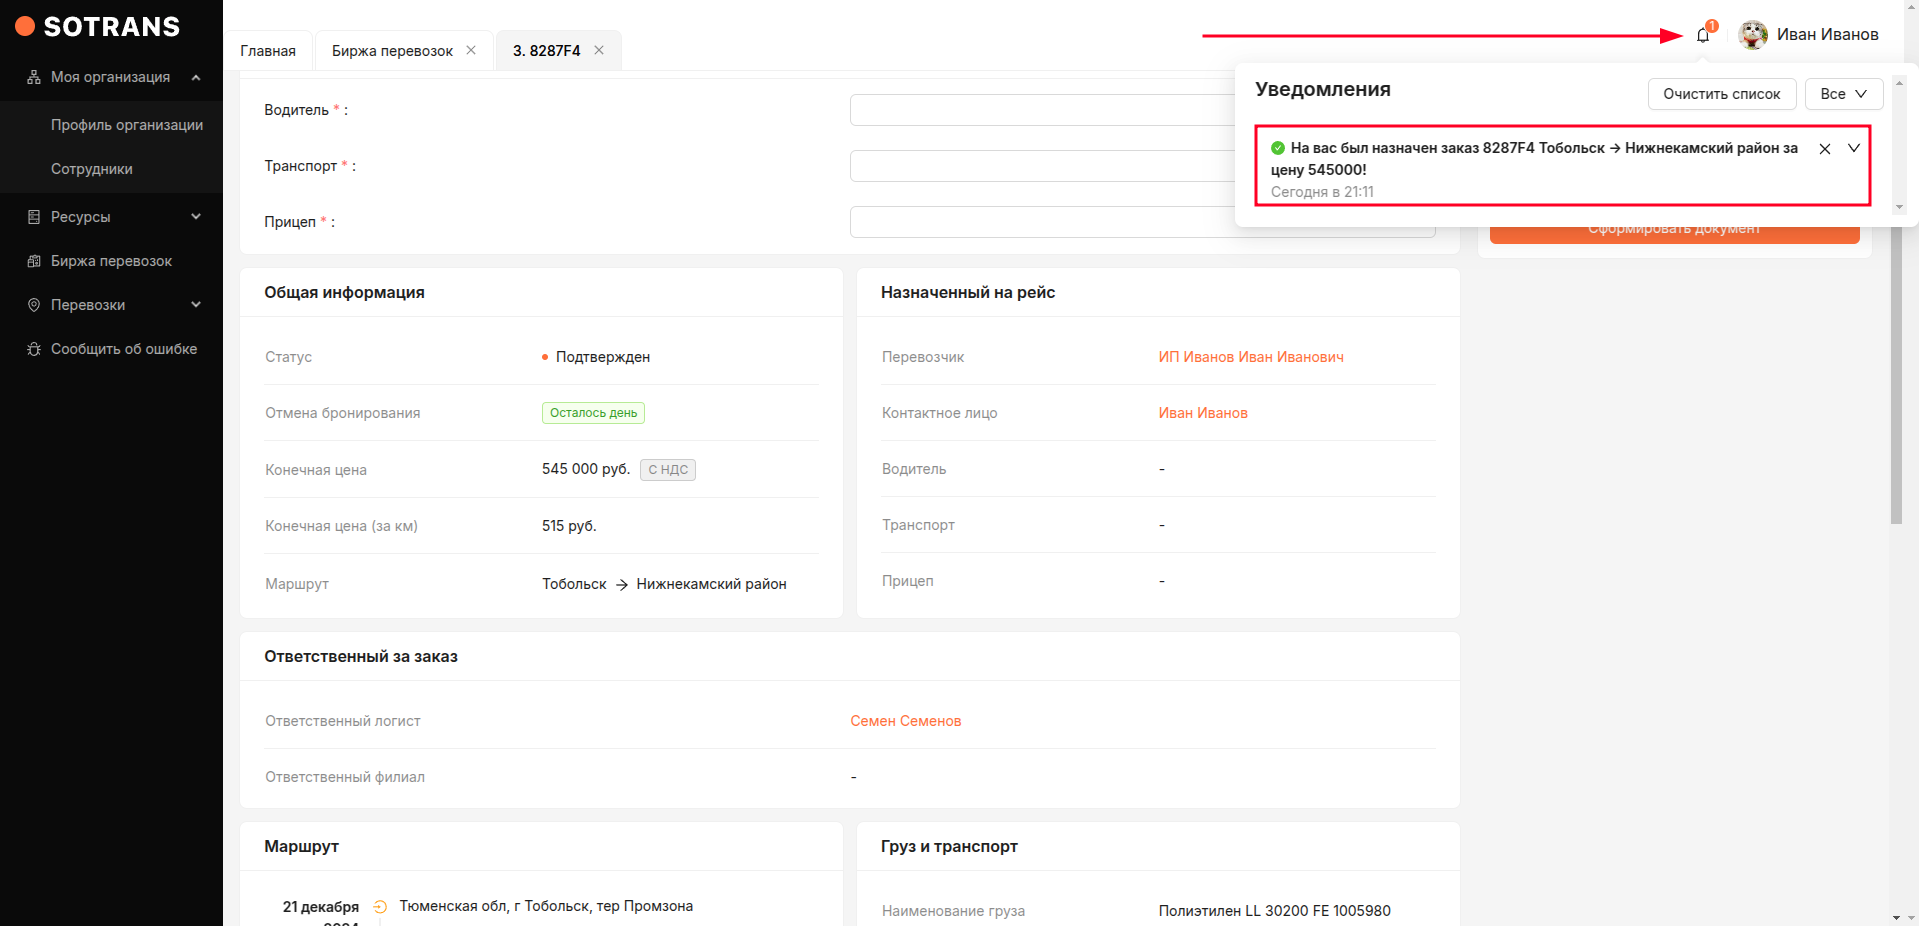Screen dimensions: 1919x926
Task: Open Биржа перевозок in the sidebar
Action: click(111, 261)
